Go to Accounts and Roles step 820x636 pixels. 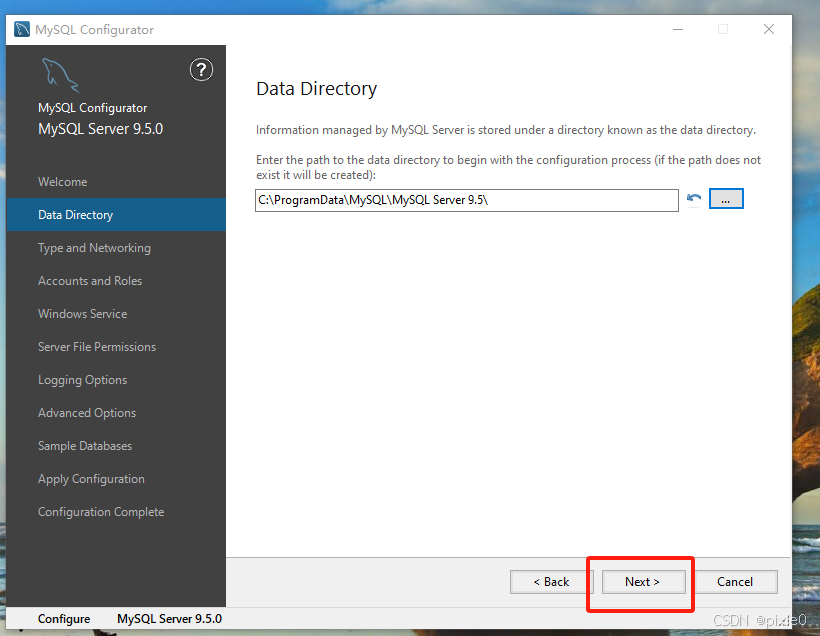click(116, 280)
